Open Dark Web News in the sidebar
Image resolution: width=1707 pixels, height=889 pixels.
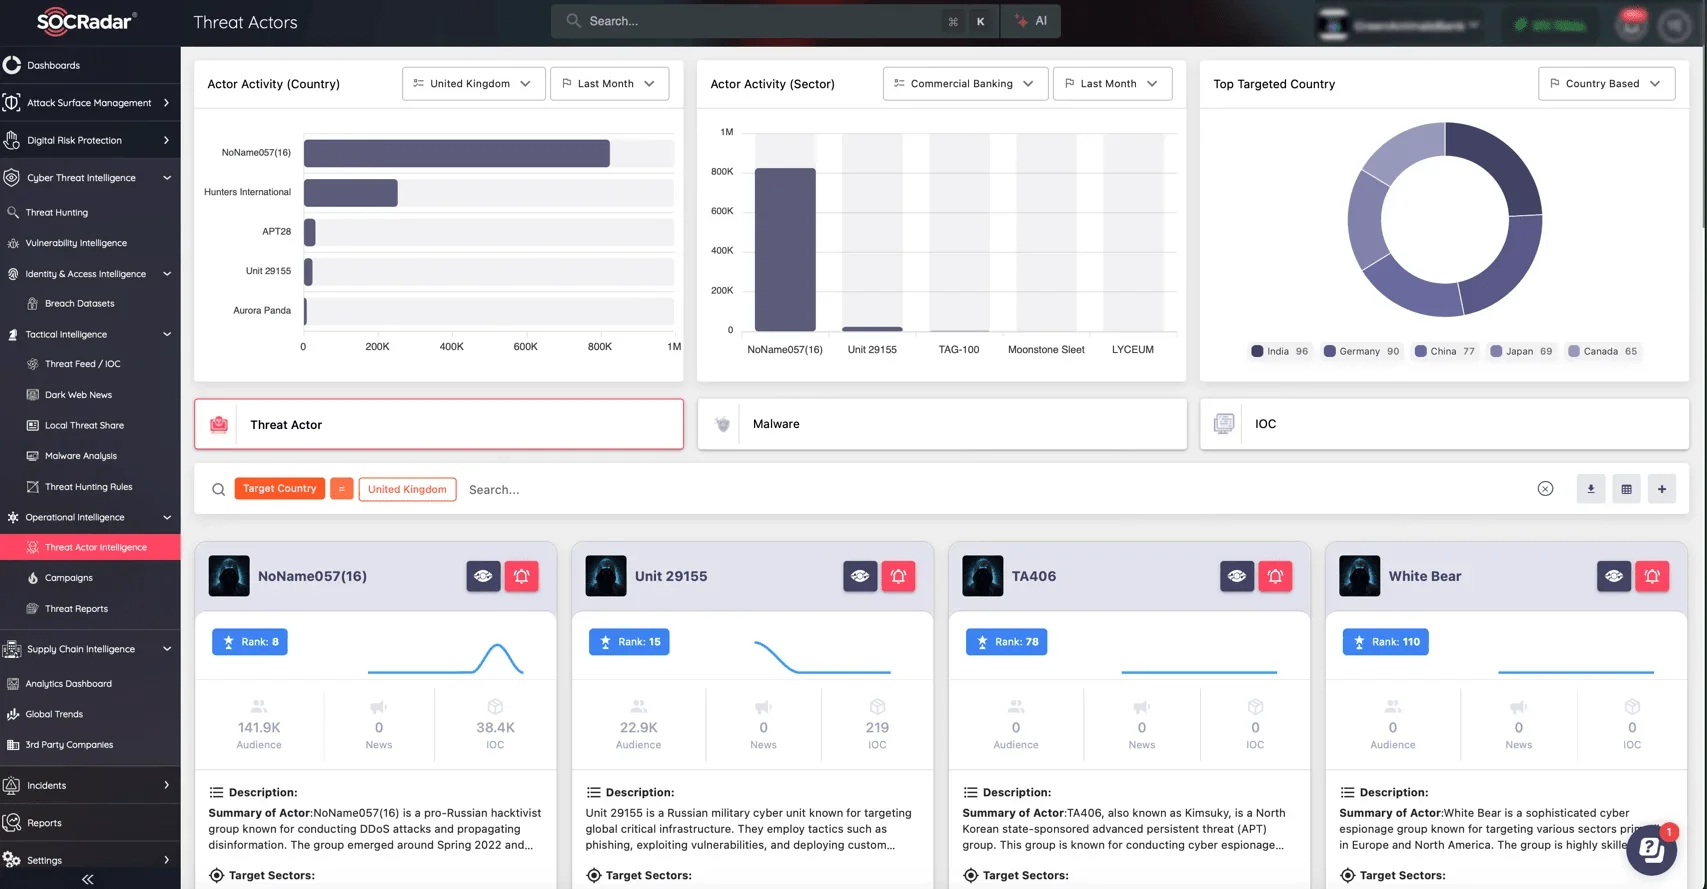click(x=78, y=395)
